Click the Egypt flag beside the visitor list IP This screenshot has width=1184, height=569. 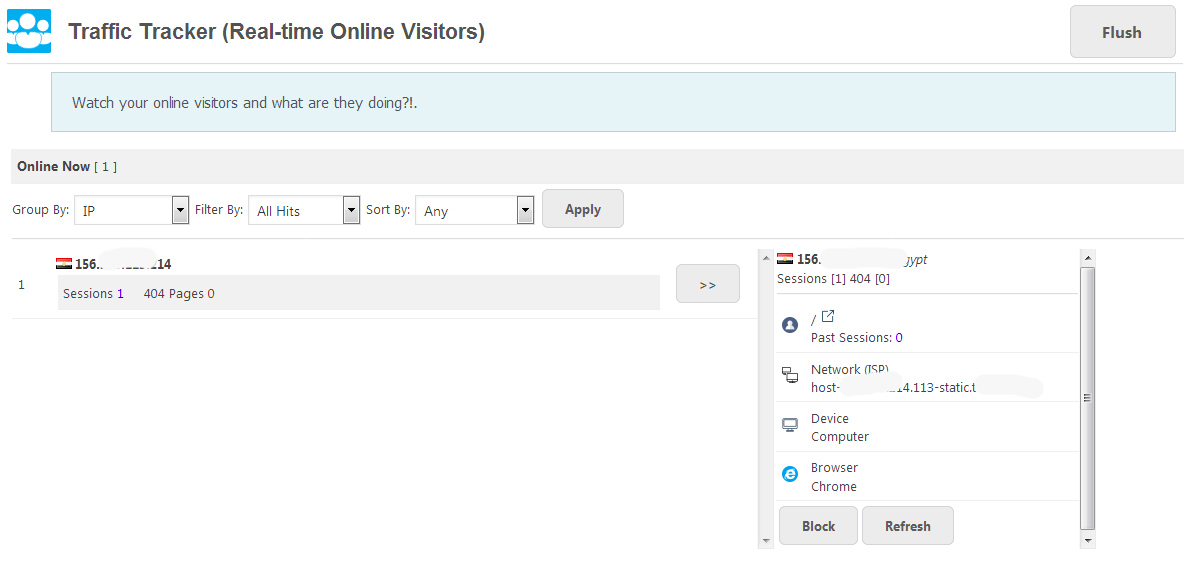pyautogui.click(x=63, y=264)
